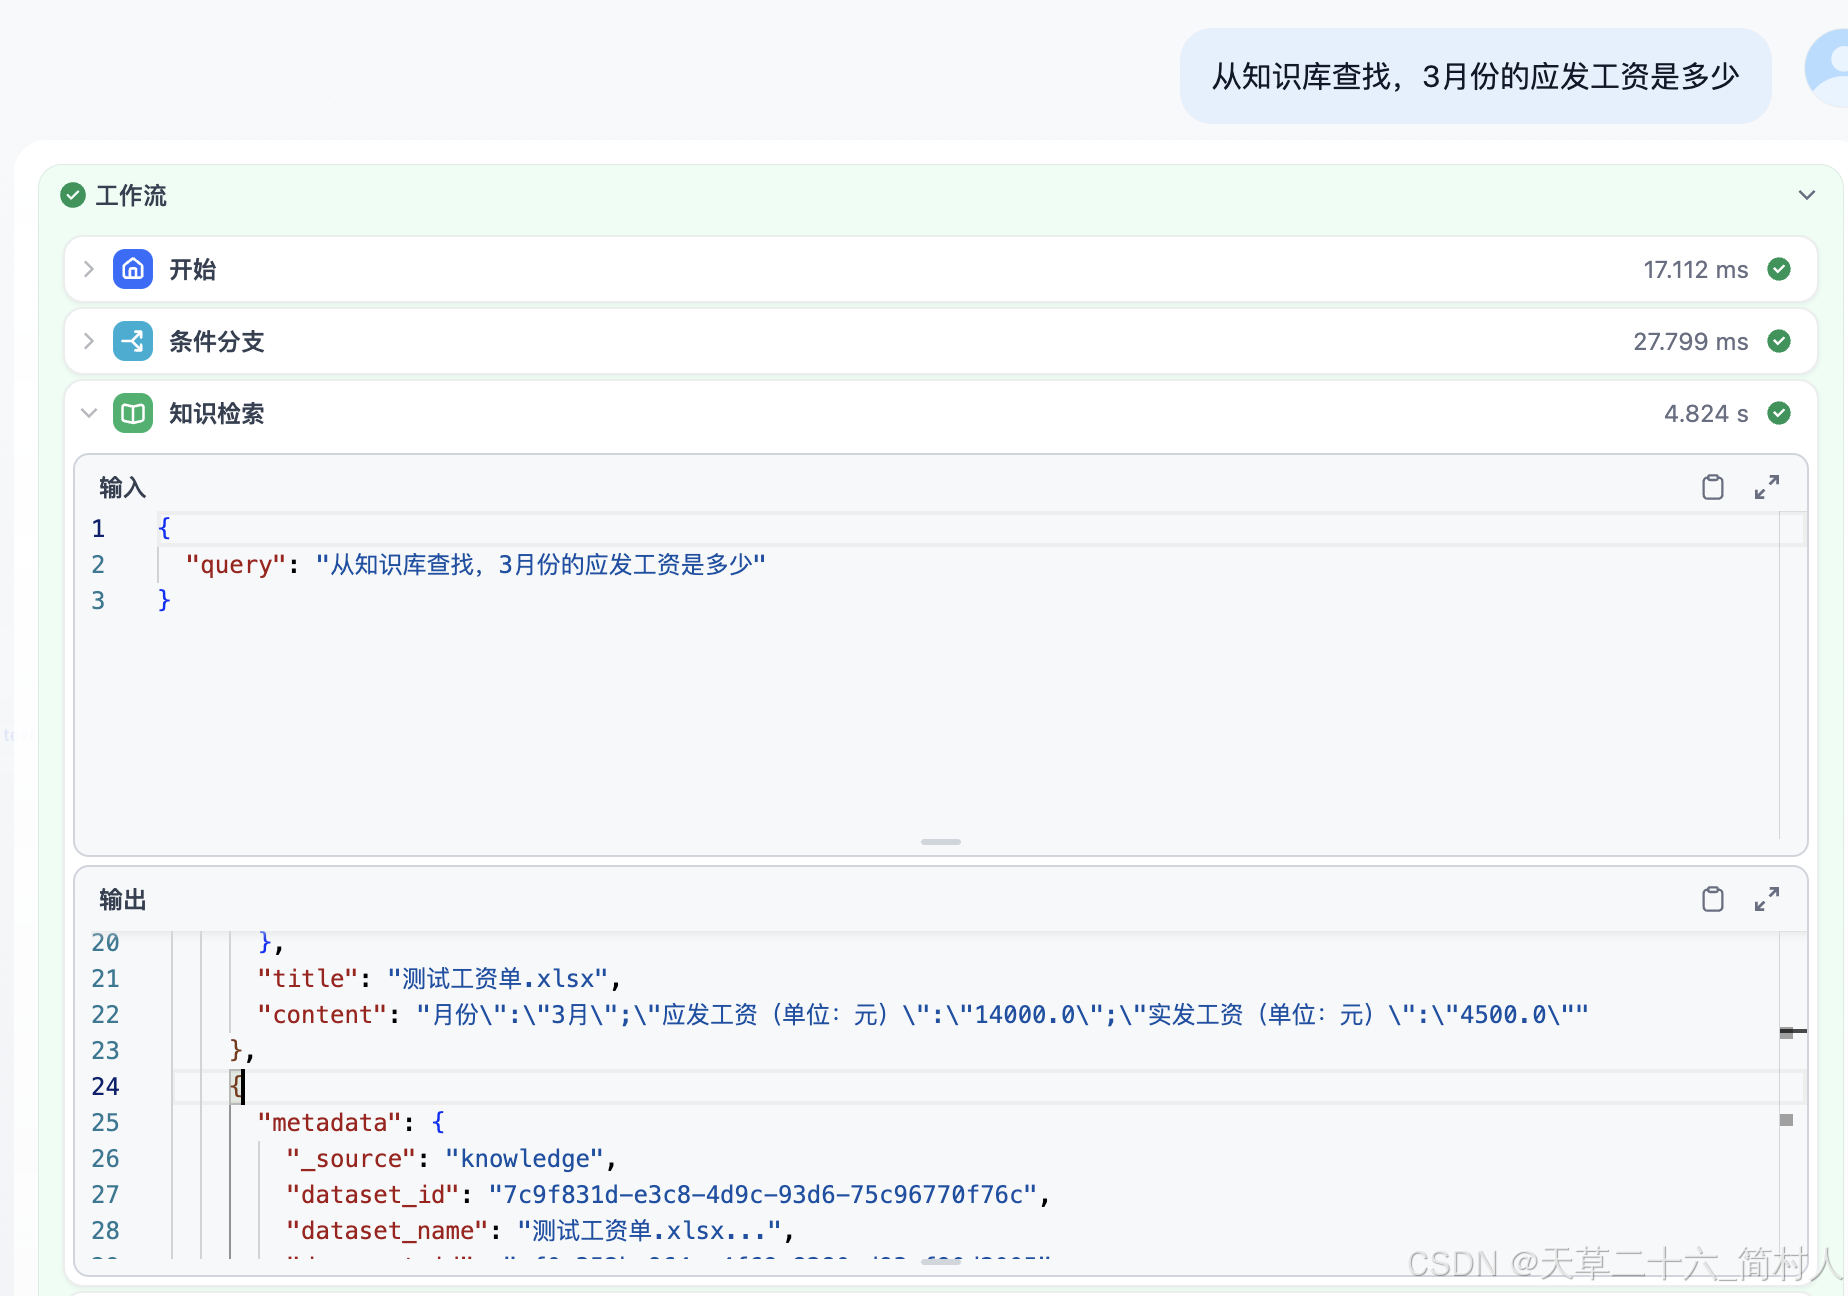Click the "dataset_name" key on line 28
This screenshot has height=1296, width=1848.
click(387, 1230)
